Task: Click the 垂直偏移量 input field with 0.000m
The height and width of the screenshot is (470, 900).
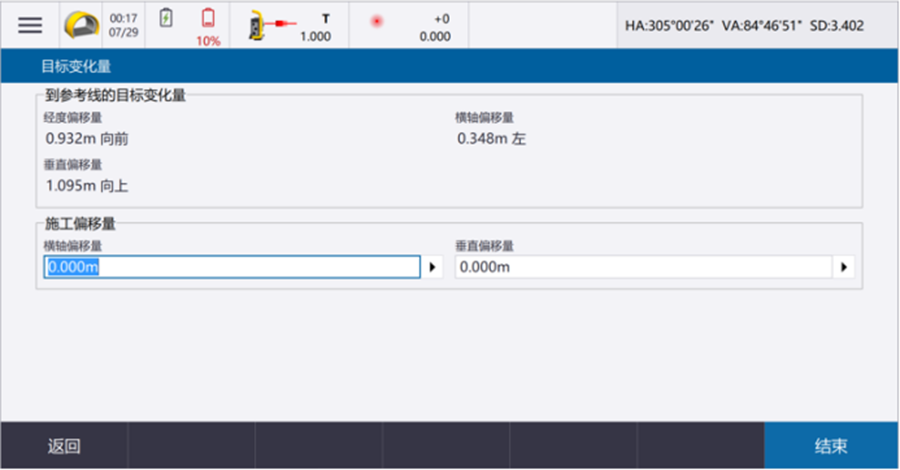Action: [643, 267]
